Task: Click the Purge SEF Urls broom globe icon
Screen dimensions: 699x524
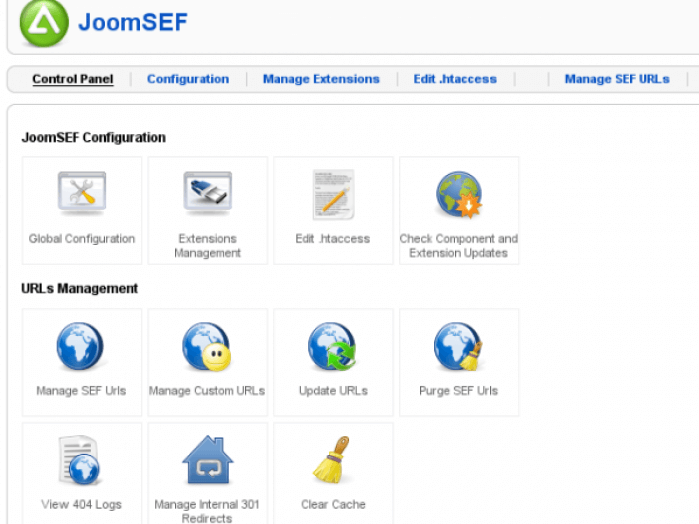Action: click(459, 347)
